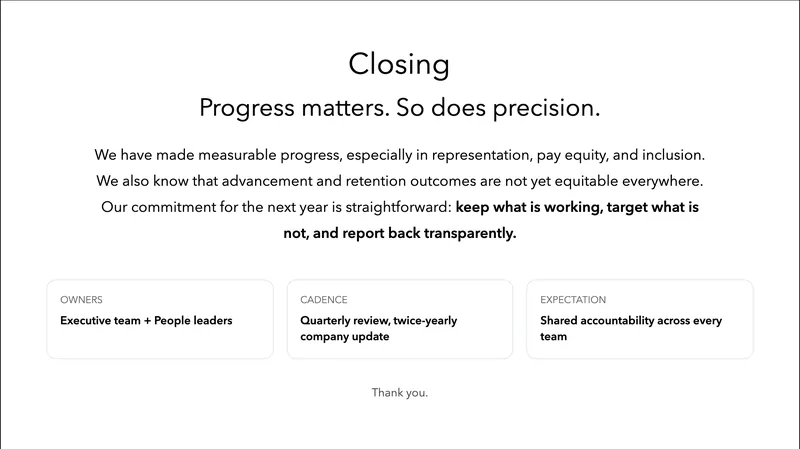
Task: Click the EXPECTATION card label
Action: pos(573,300)
